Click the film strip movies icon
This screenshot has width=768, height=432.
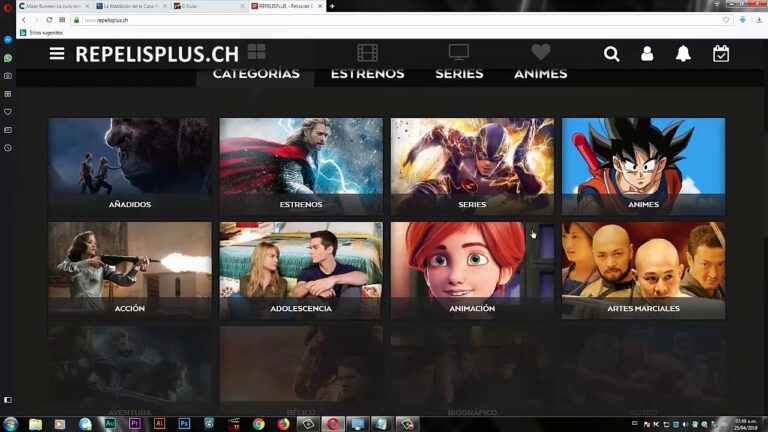(367, 53)
